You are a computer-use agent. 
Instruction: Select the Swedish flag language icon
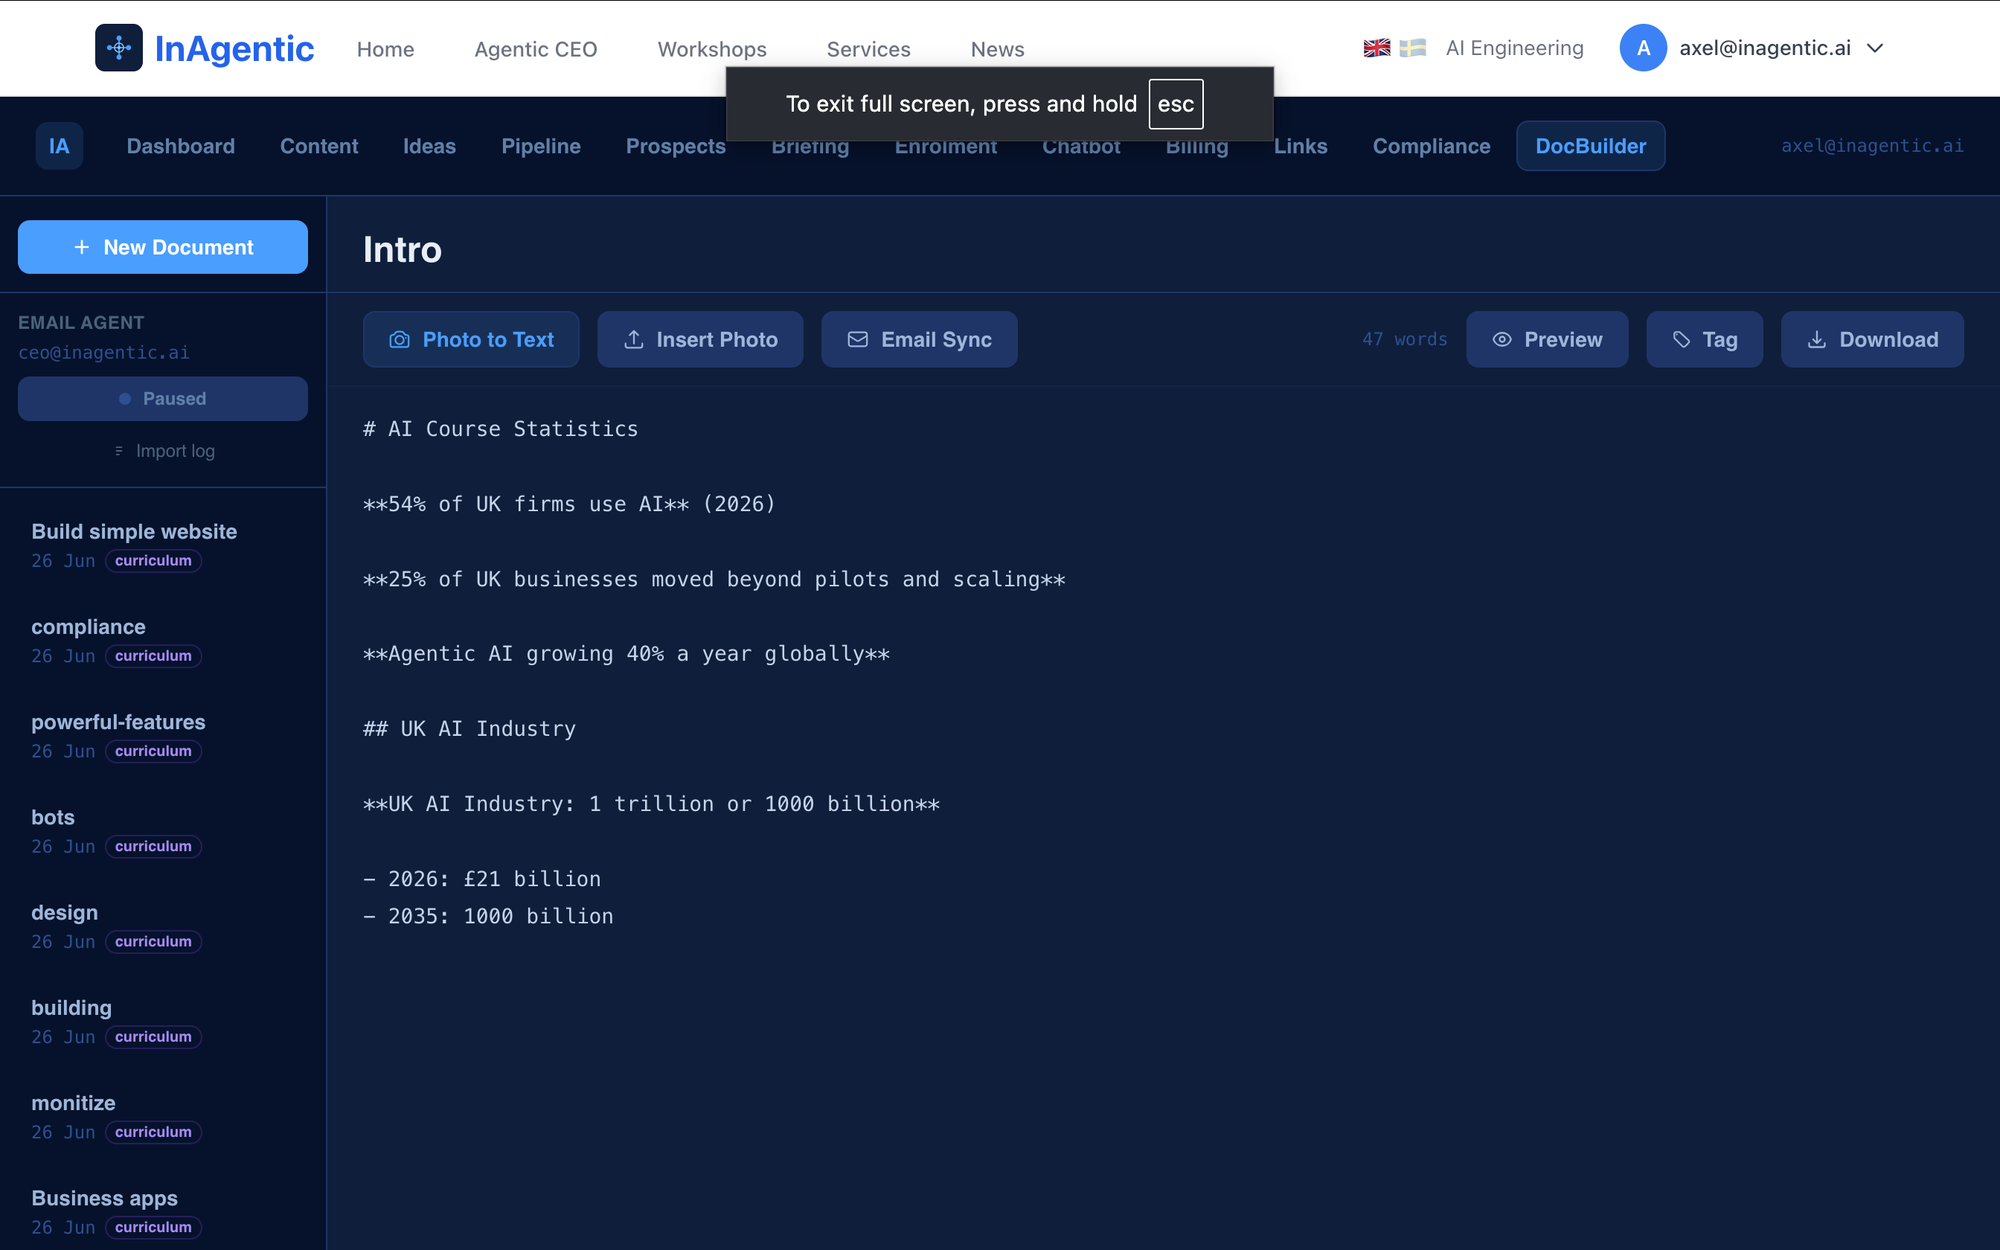[x=1413, y=48]
